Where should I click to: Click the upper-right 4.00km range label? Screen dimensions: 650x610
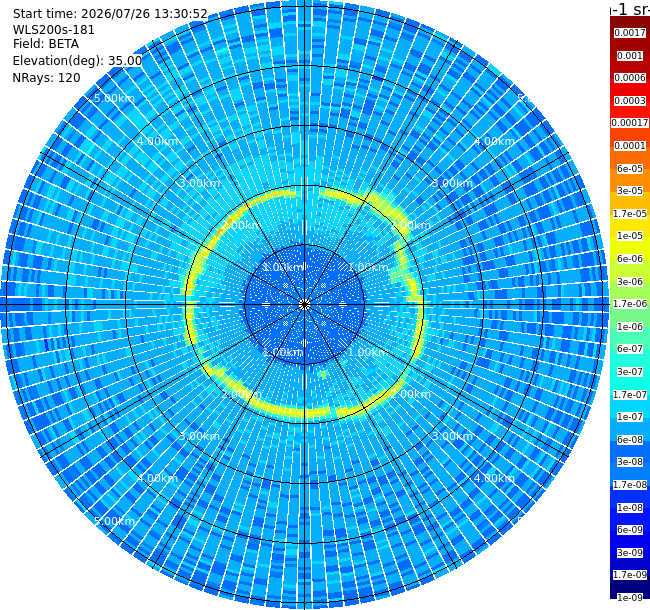pos(495,141)
